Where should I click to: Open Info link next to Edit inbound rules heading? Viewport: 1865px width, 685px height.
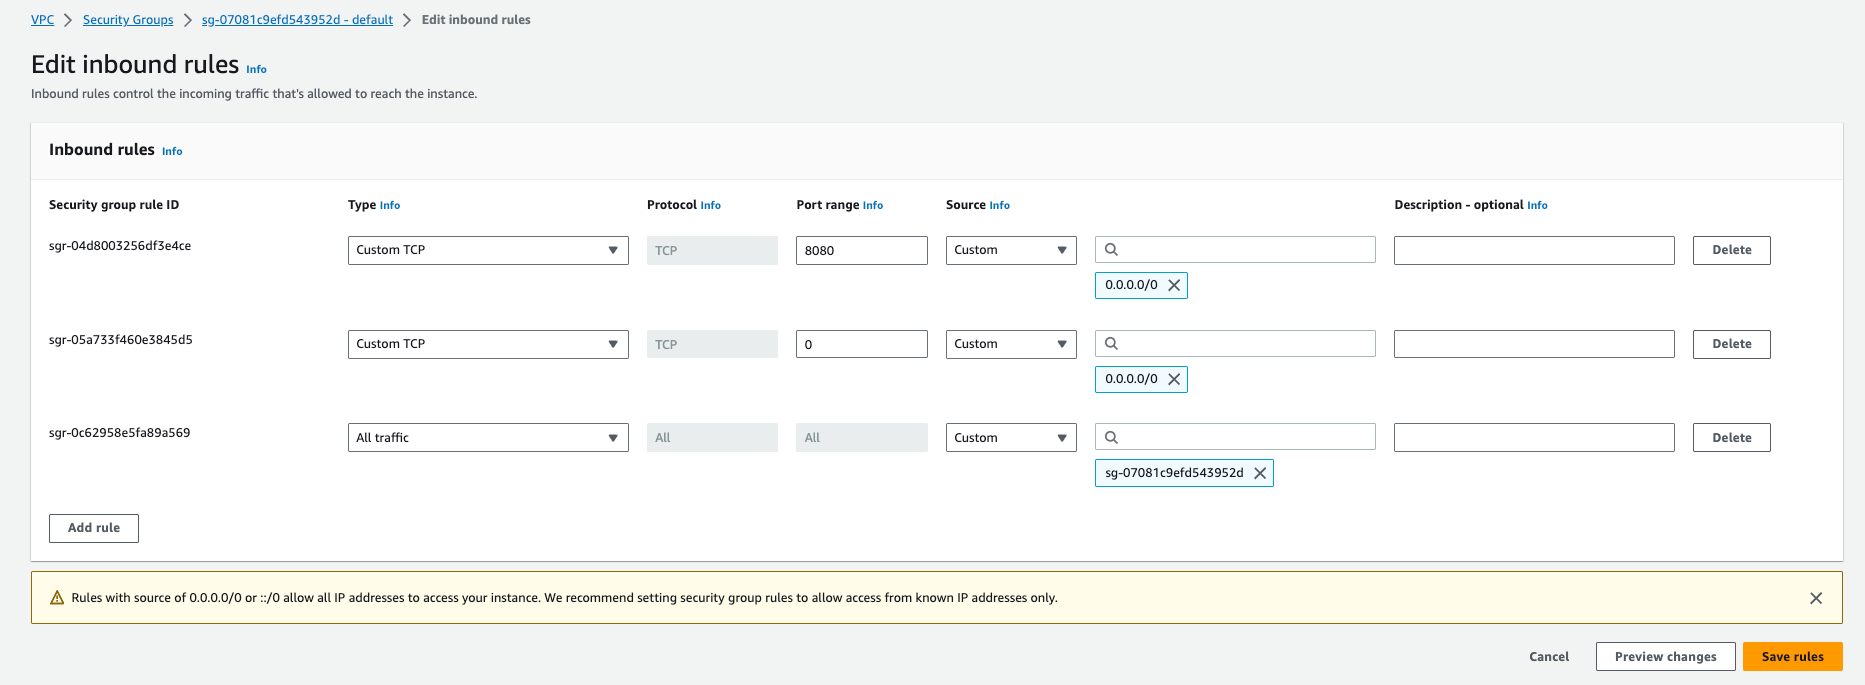[x=256, y=70]
